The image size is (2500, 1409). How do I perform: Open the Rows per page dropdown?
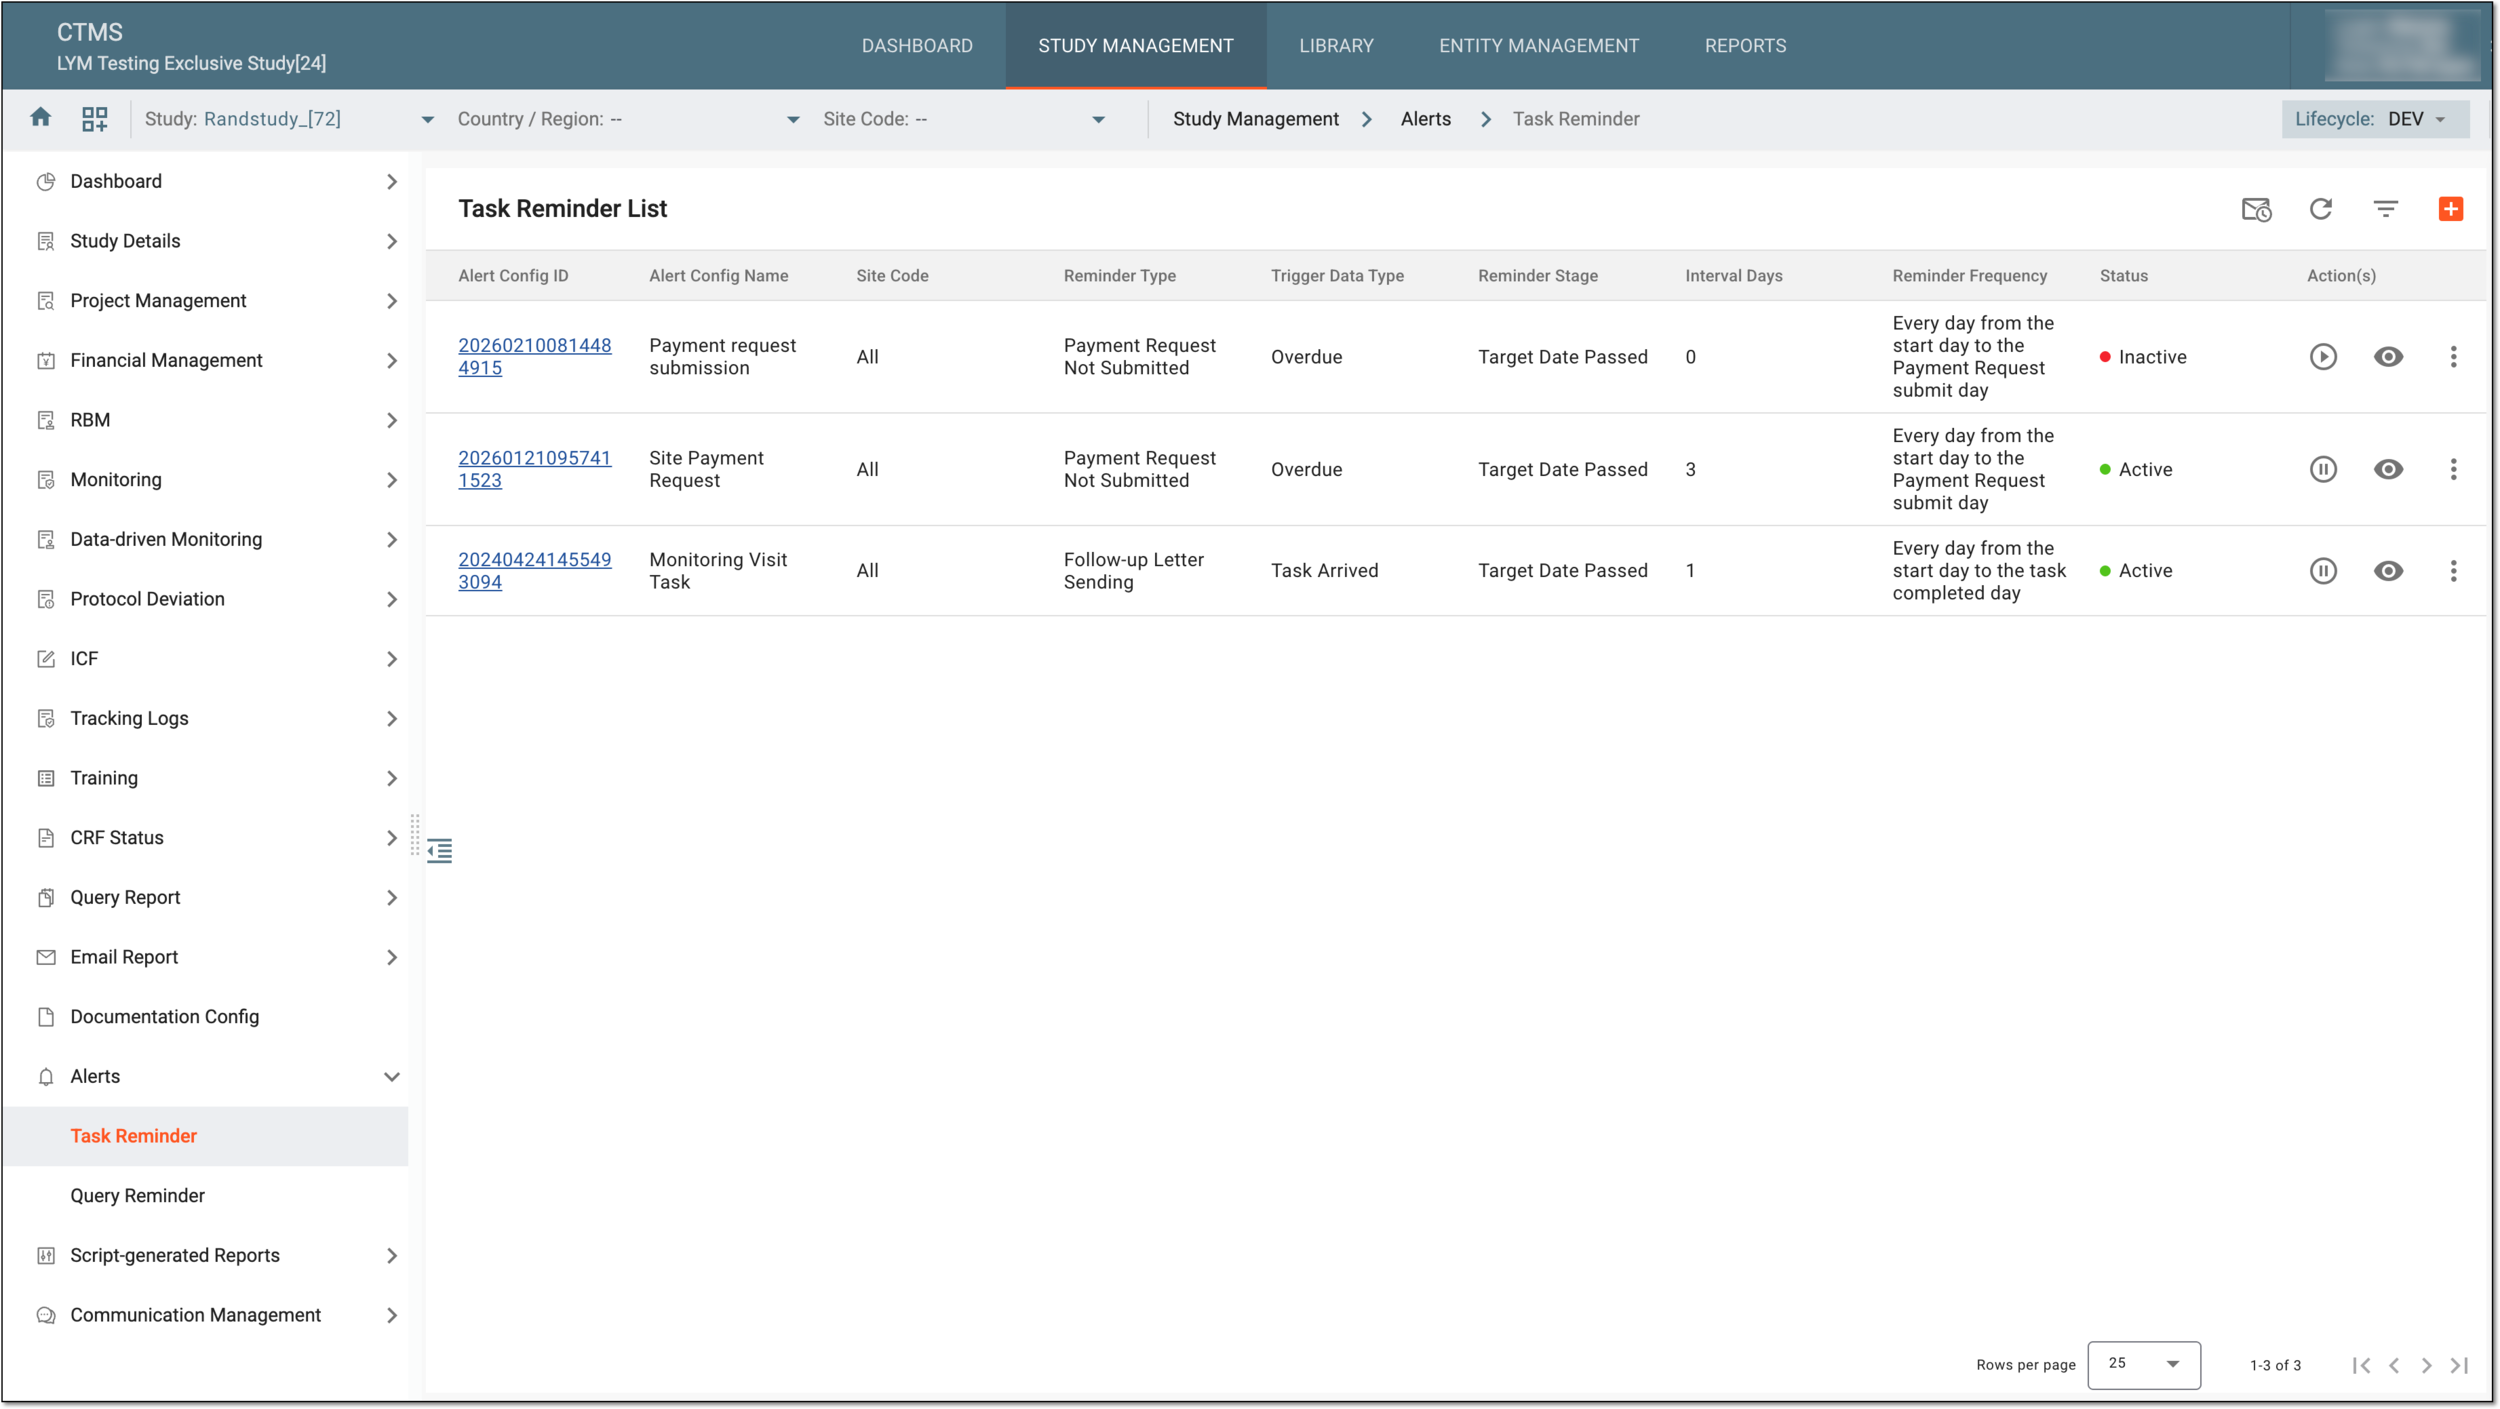(x=2144, y=1365)
